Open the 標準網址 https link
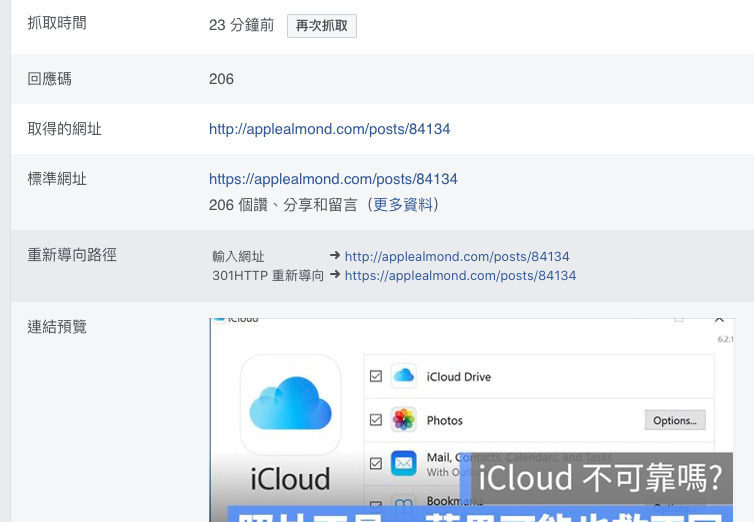This screenshot has width=754, height=522. tap(333, 179)
